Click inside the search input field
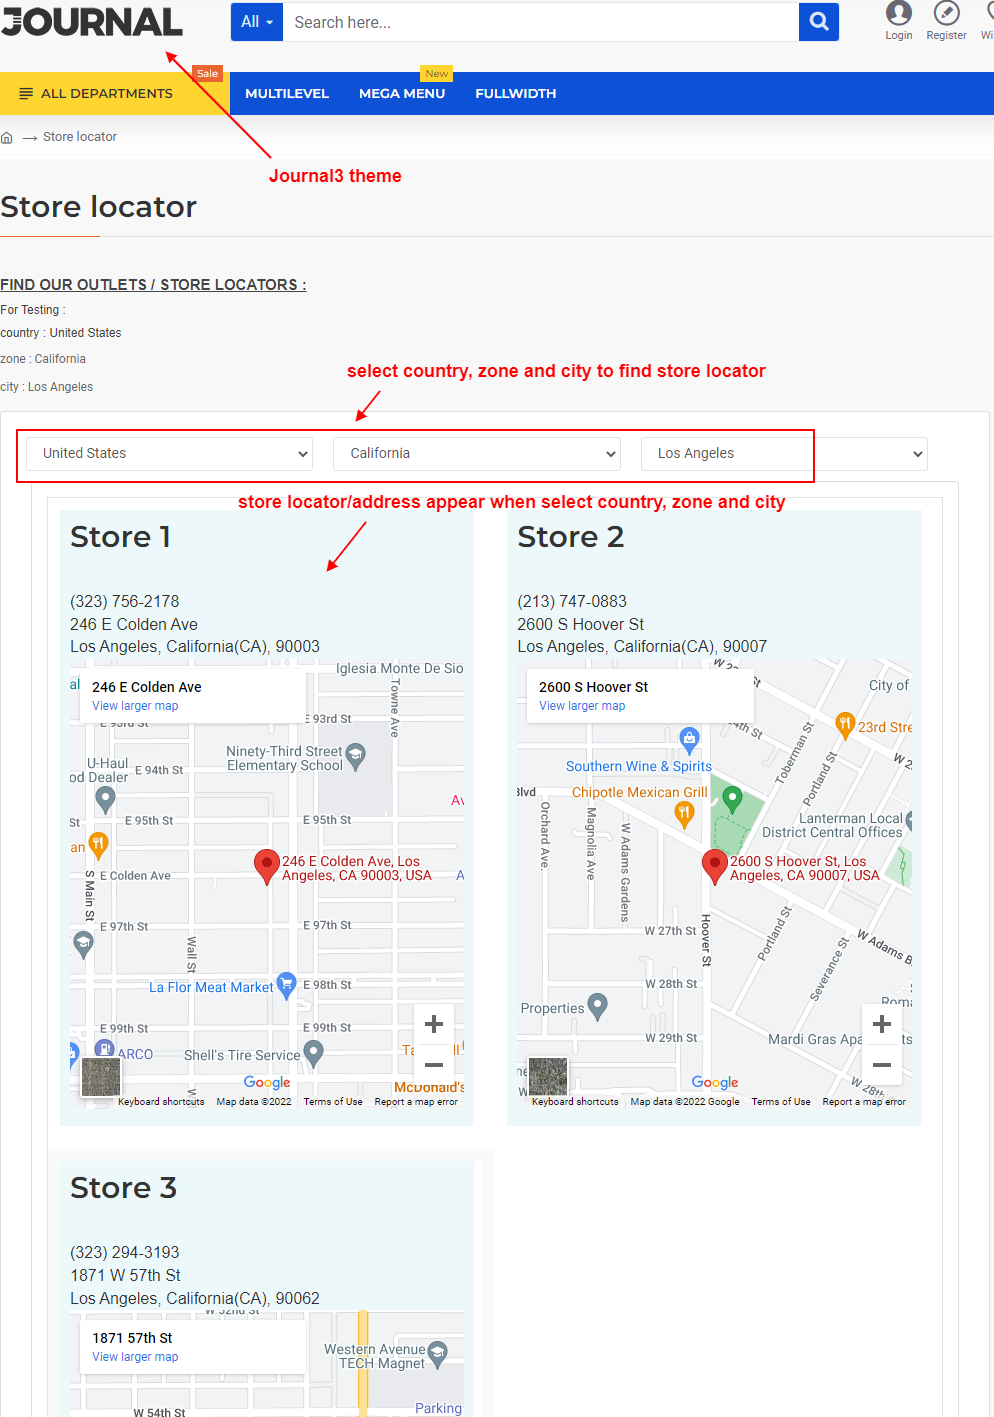Screen dimensions: 994x1417 [540, 21]
